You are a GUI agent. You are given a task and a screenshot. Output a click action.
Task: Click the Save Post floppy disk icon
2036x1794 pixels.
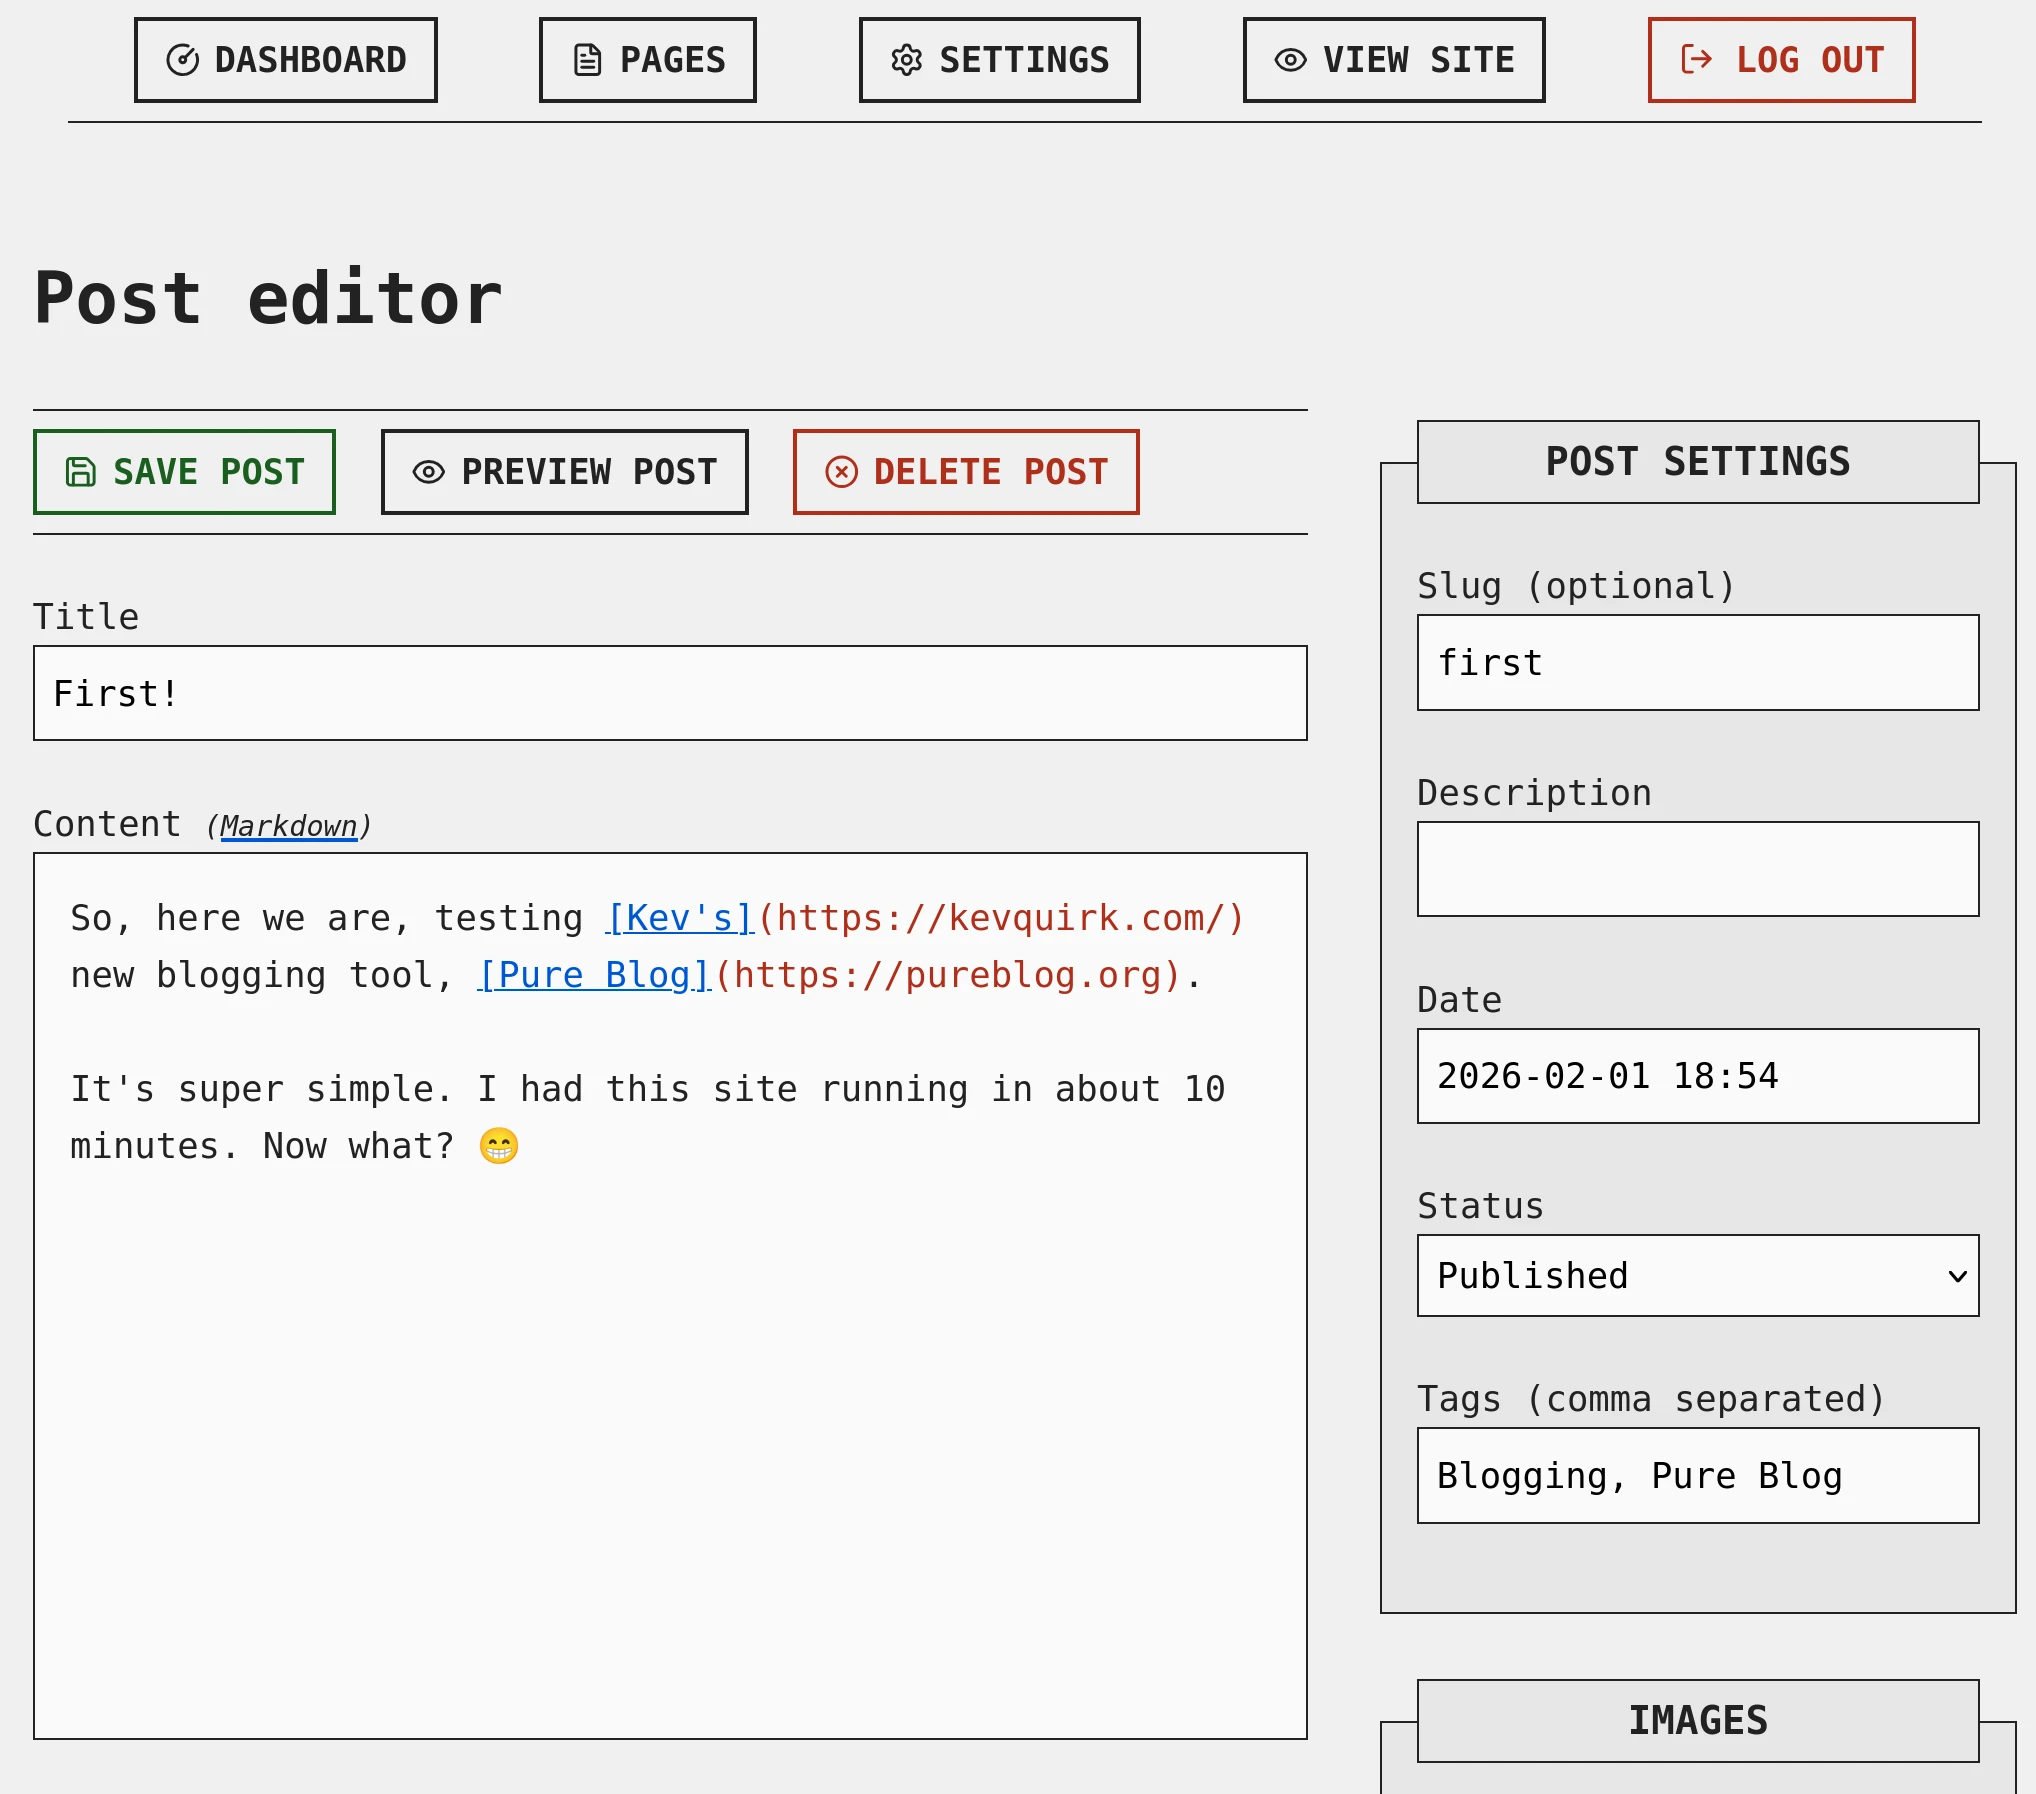[x=81, y=472]
